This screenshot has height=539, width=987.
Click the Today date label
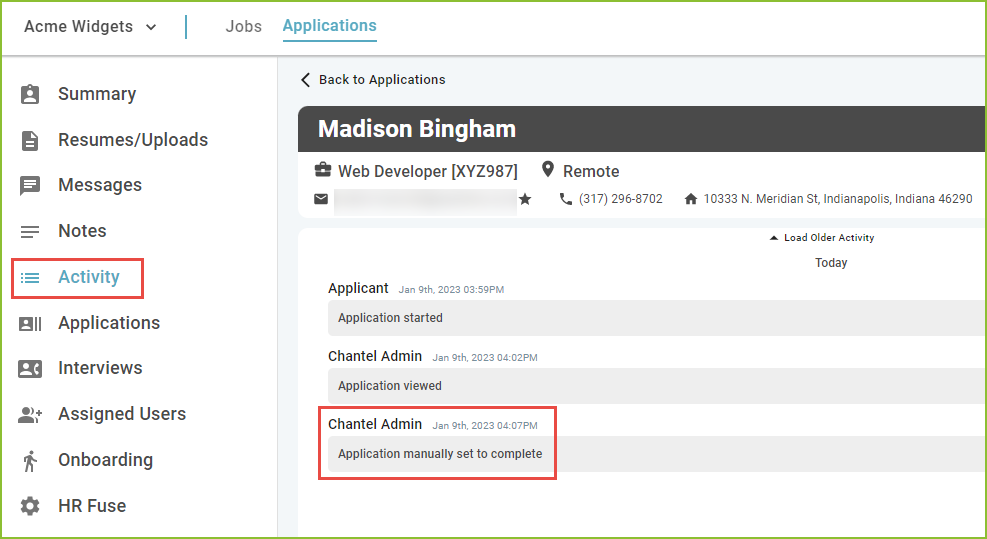pos(831,263)
